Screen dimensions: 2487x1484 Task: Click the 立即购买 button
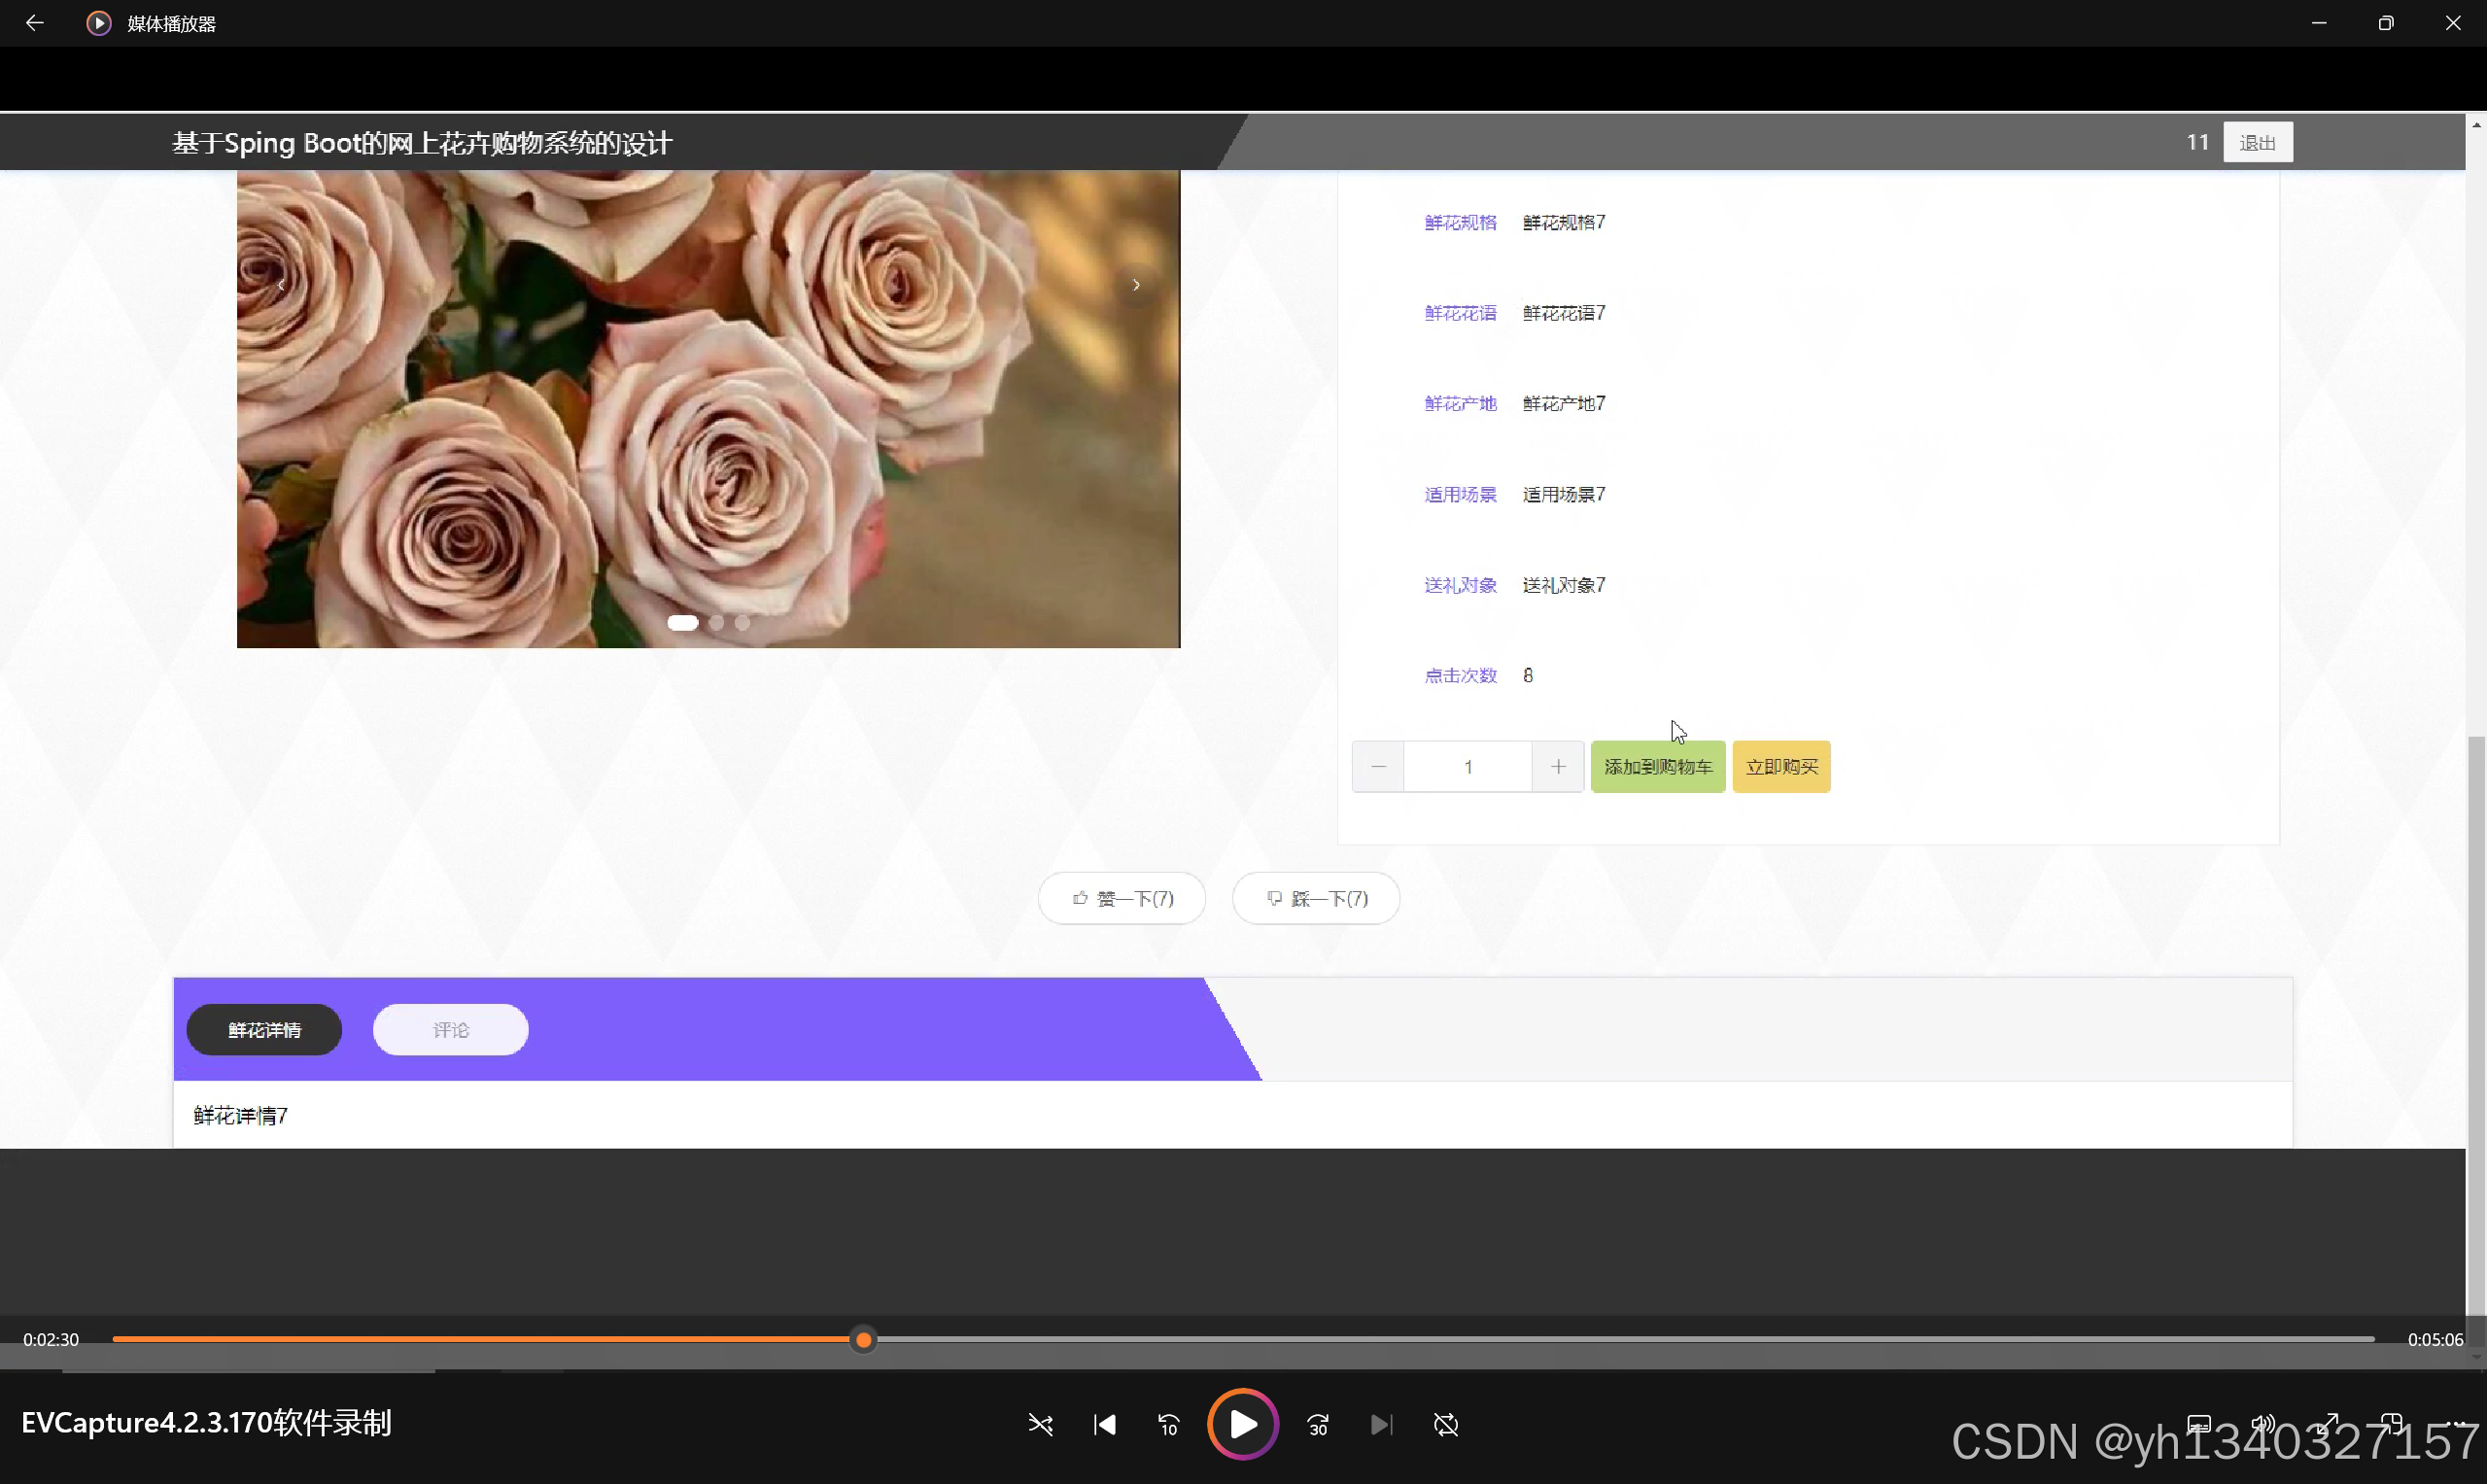pos(1781,767)
